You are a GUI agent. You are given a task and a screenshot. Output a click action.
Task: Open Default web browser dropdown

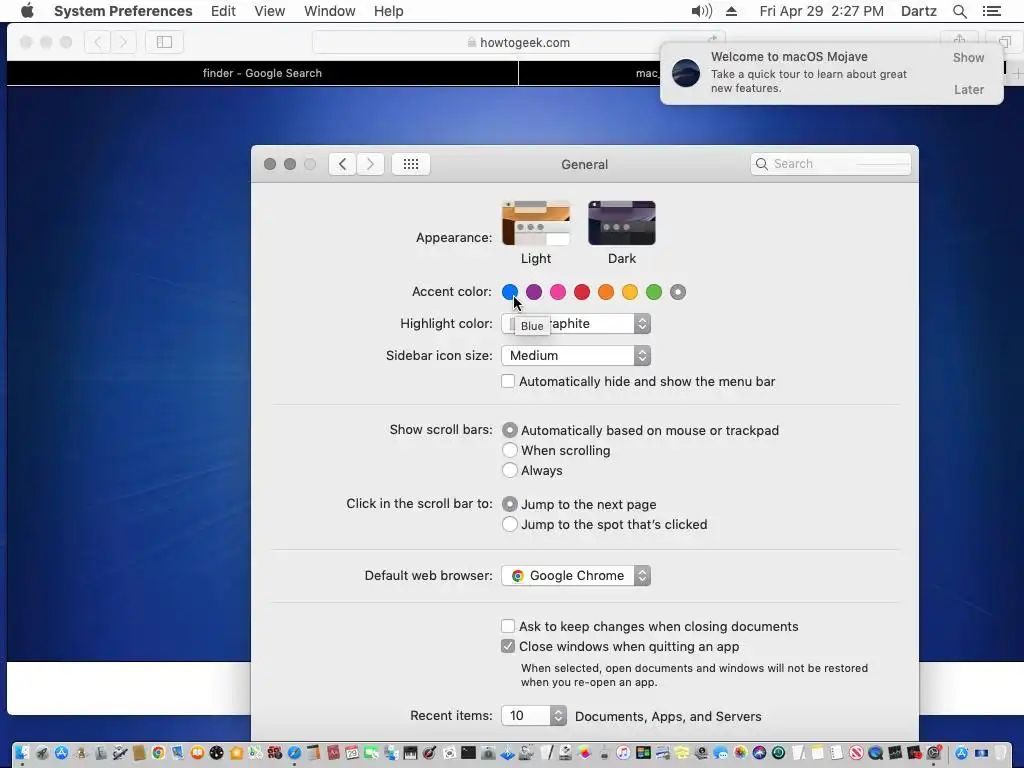point(576,575)
